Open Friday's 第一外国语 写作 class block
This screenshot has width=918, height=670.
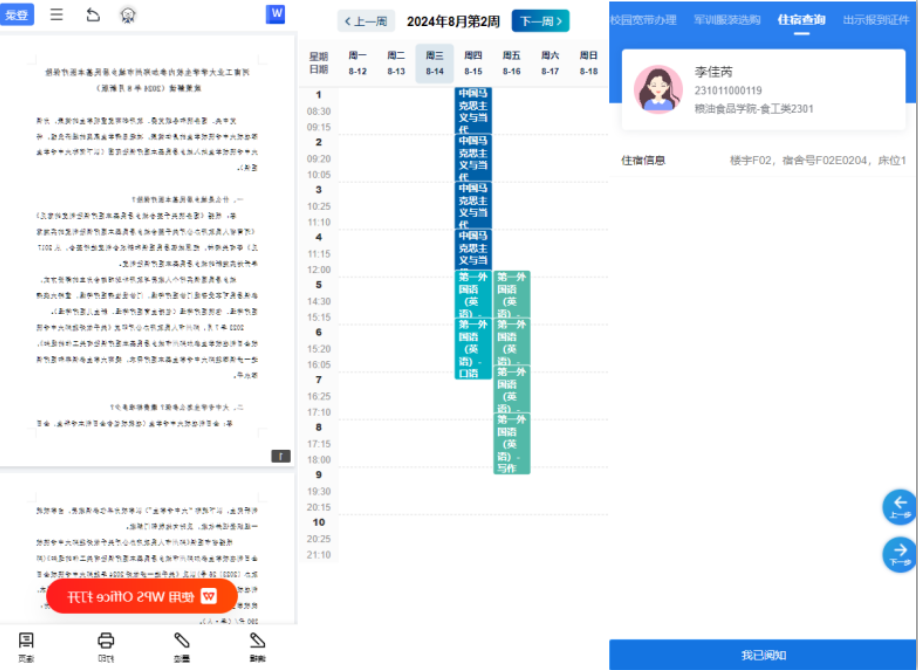pos(511,444)
